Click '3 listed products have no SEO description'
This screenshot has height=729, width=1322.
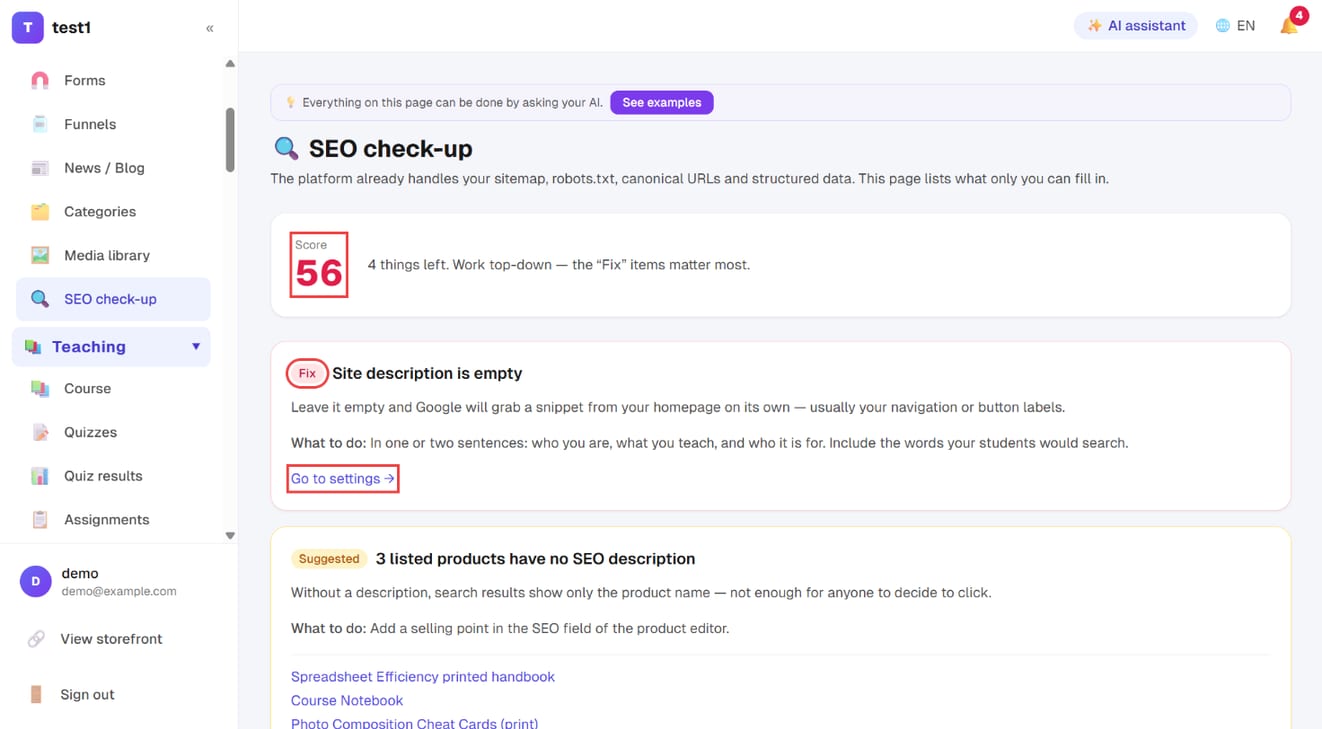535,559
